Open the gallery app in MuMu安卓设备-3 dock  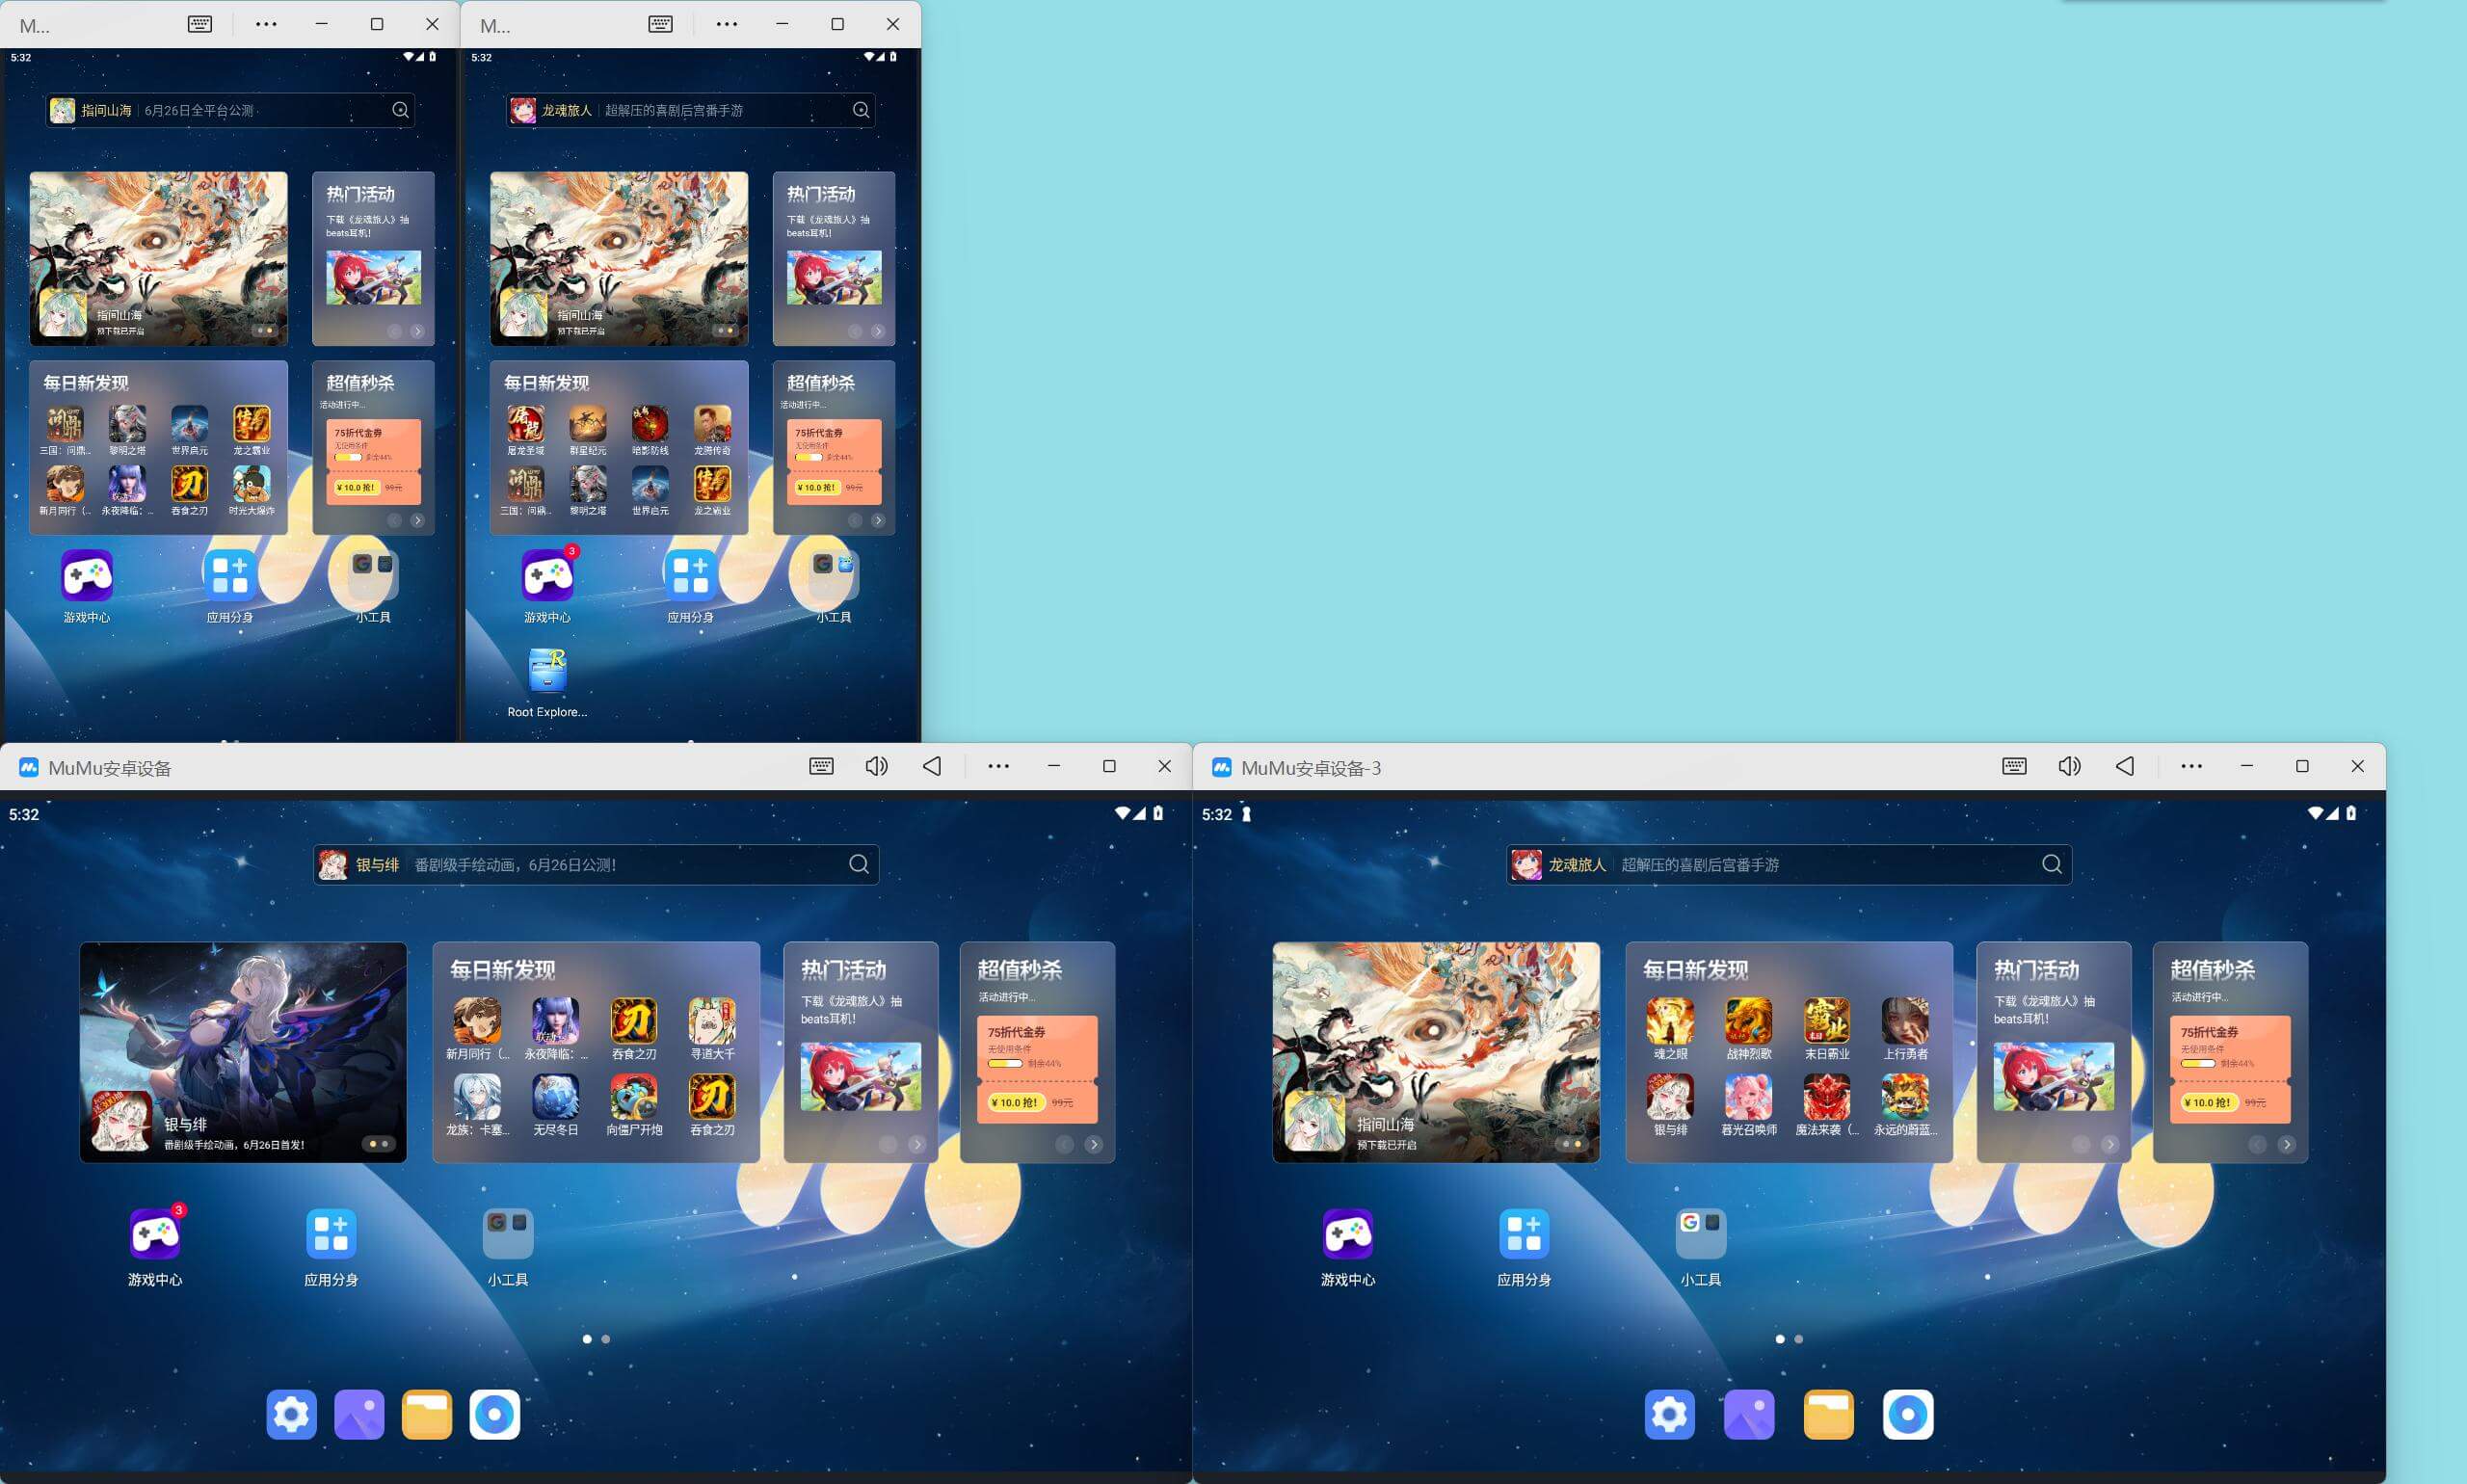tap(1749, 1414)
